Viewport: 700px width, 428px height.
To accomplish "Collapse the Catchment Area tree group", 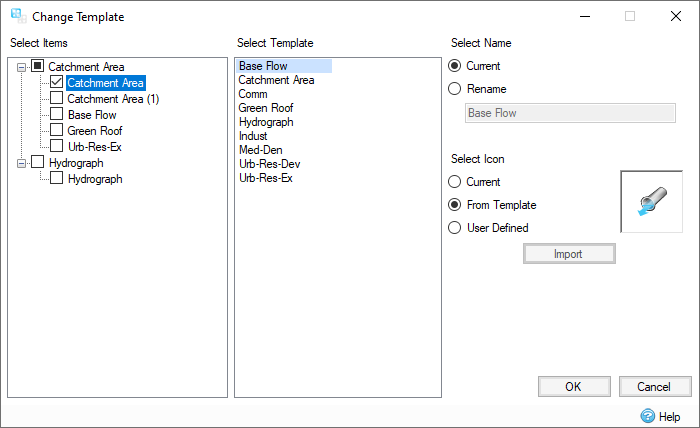I will point(22,67).
